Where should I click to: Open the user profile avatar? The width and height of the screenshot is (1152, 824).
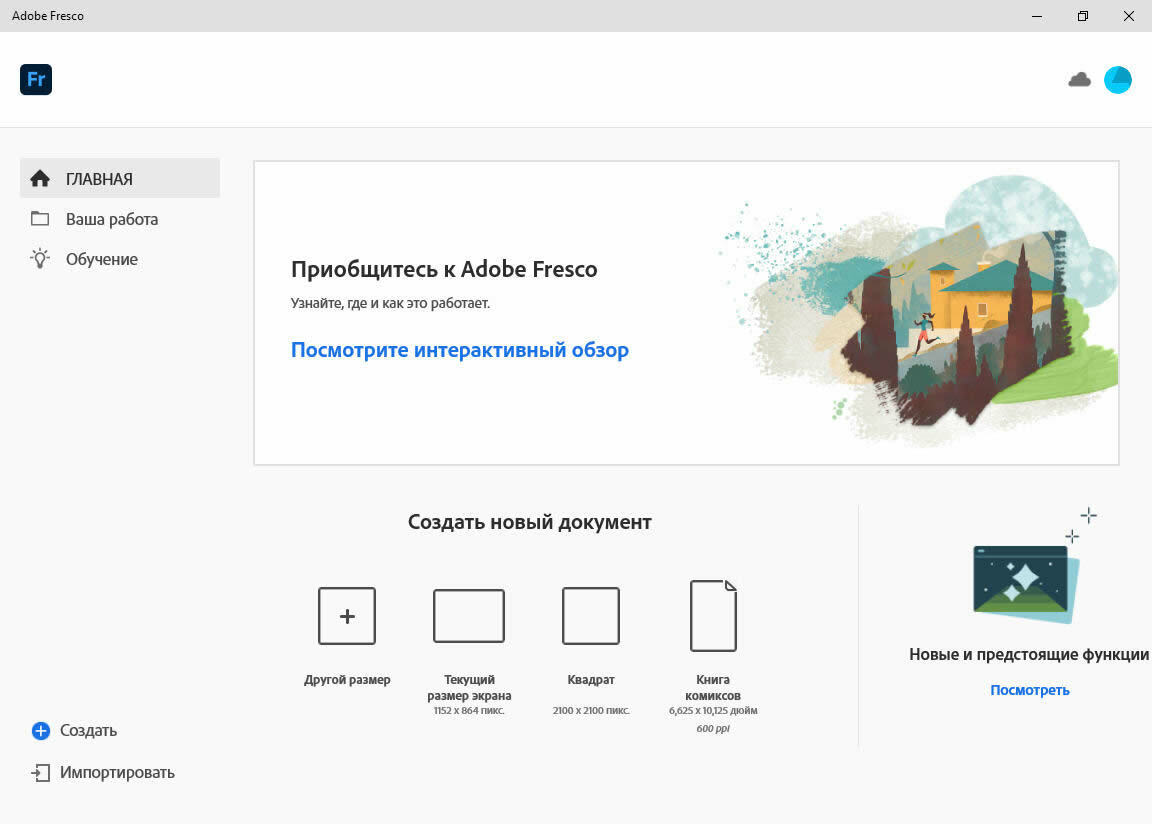tap(1117, 80)
